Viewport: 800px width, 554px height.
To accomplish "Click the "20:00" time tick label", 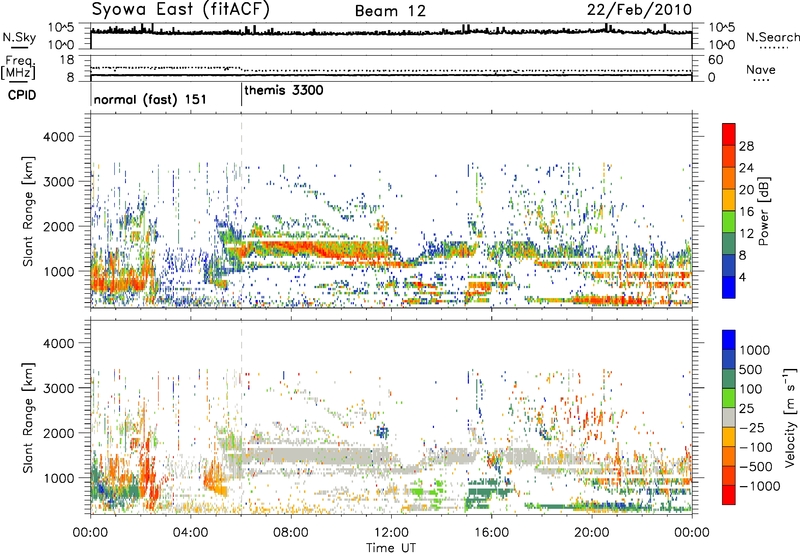I will [591, 533].
